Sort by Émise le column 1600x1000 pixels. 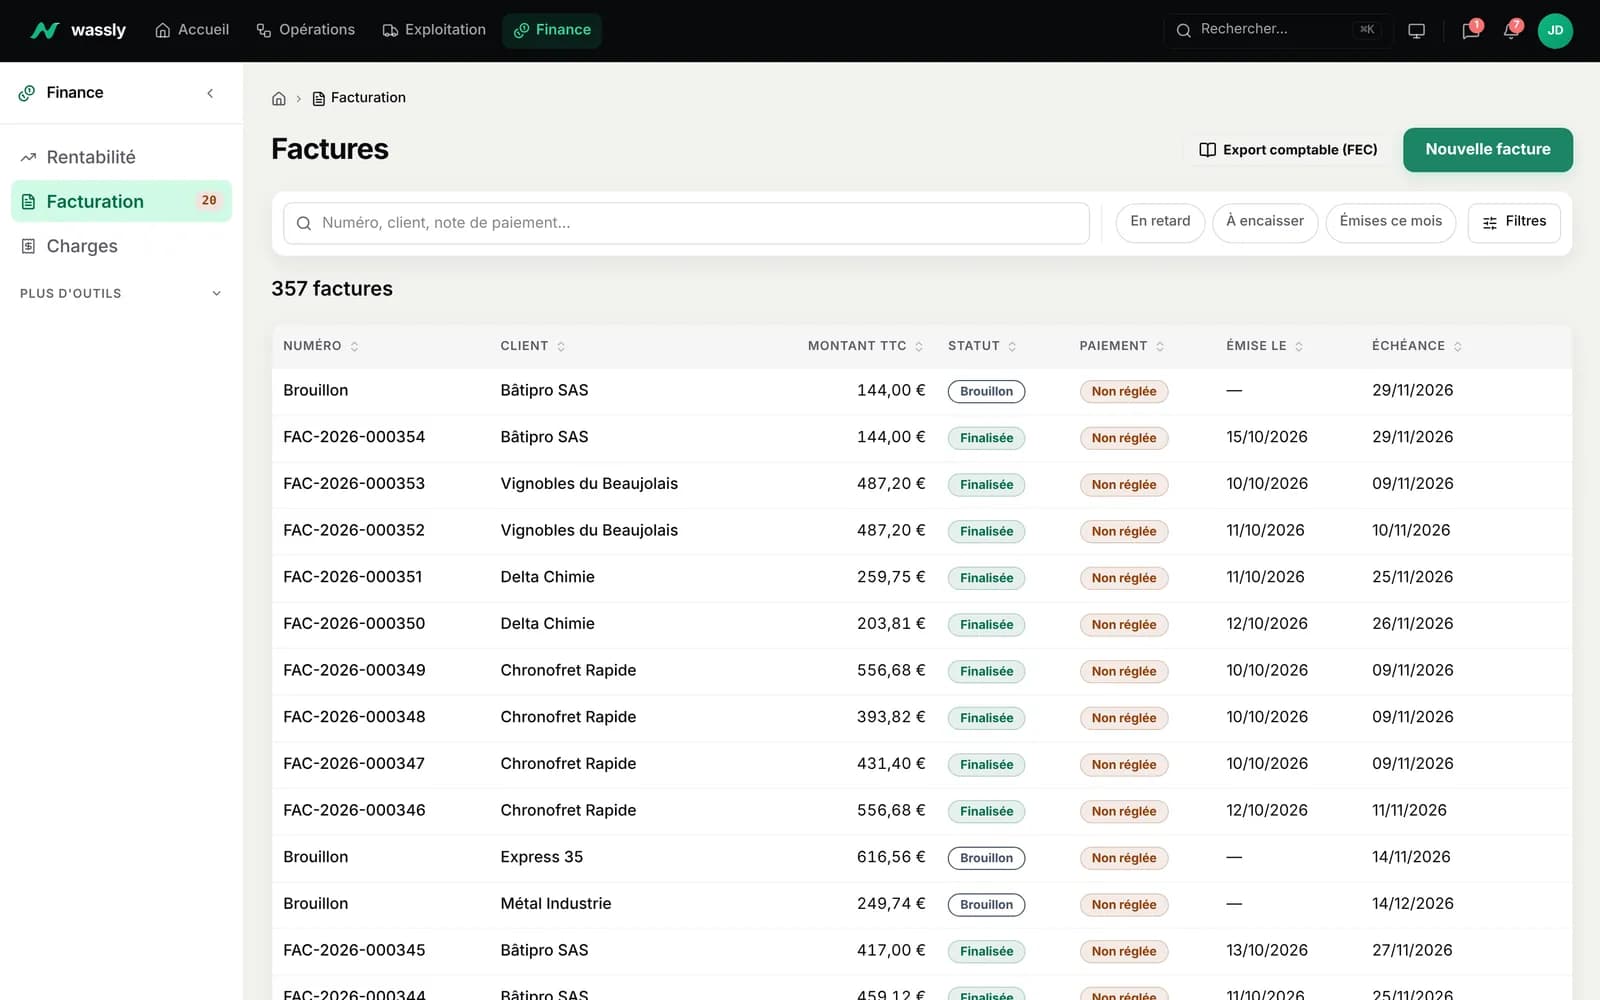coord(1265,346)
